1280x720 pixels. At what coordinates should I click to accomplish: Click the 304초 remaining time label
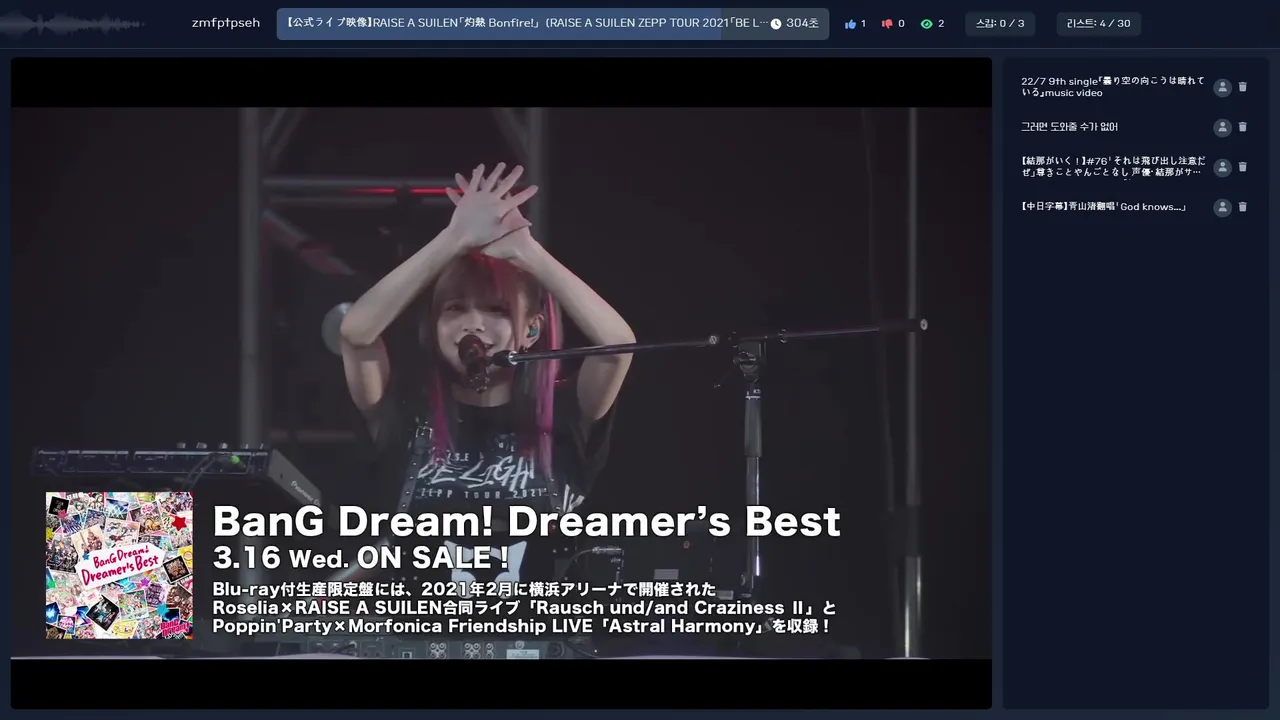(802, 24)
